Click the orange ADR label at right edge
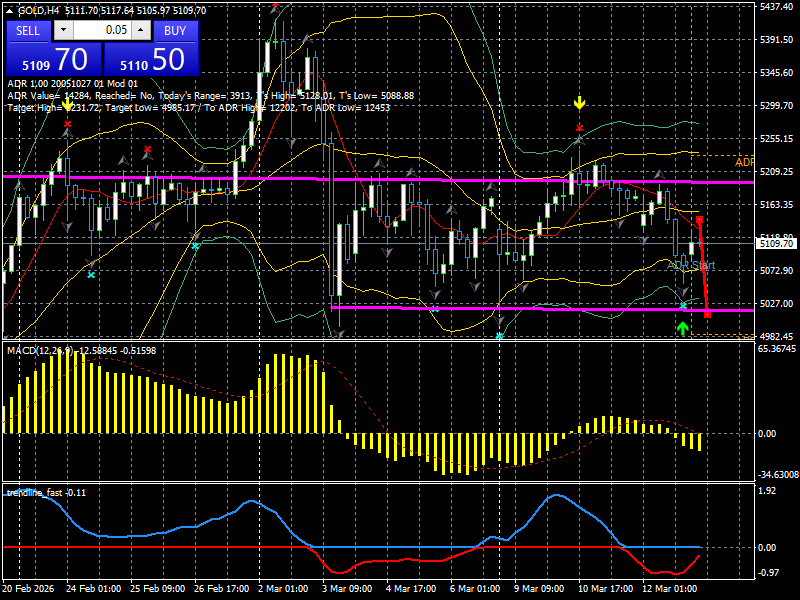This screenshot has height=600, width=800. click(744, 162)
